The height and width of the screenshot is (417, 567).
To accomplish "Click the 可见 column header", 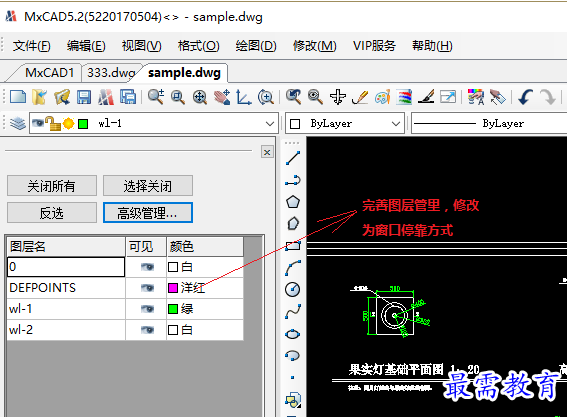I will 146,247.
